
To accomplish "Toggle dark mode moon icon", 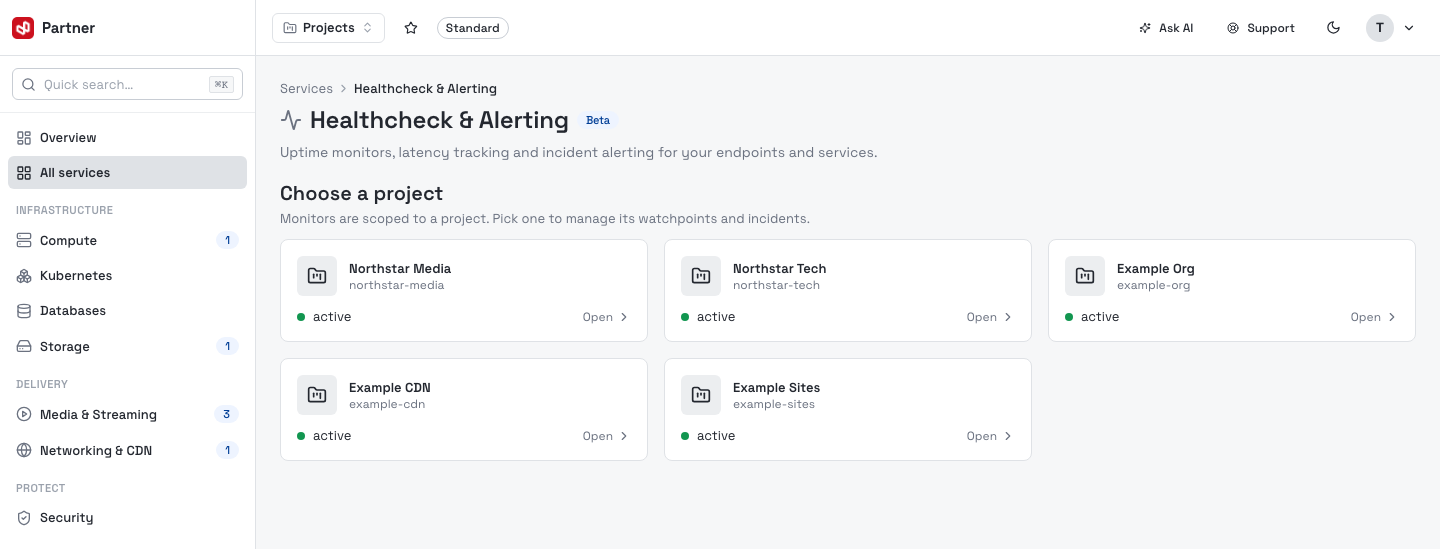I will [x=1333, y=28].
